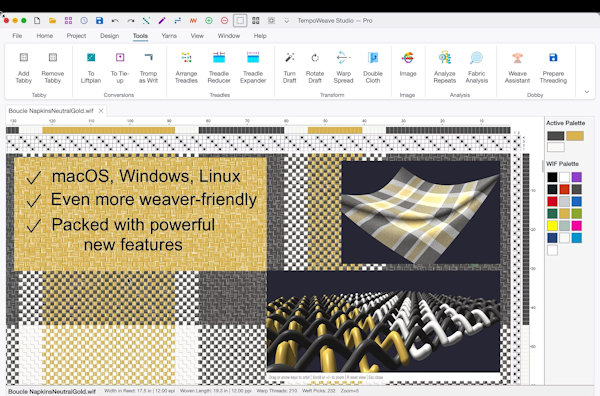This screenshot has width=600, height=396.
Task: Select gold swatch in Active Palette
Action: (575, 136)
